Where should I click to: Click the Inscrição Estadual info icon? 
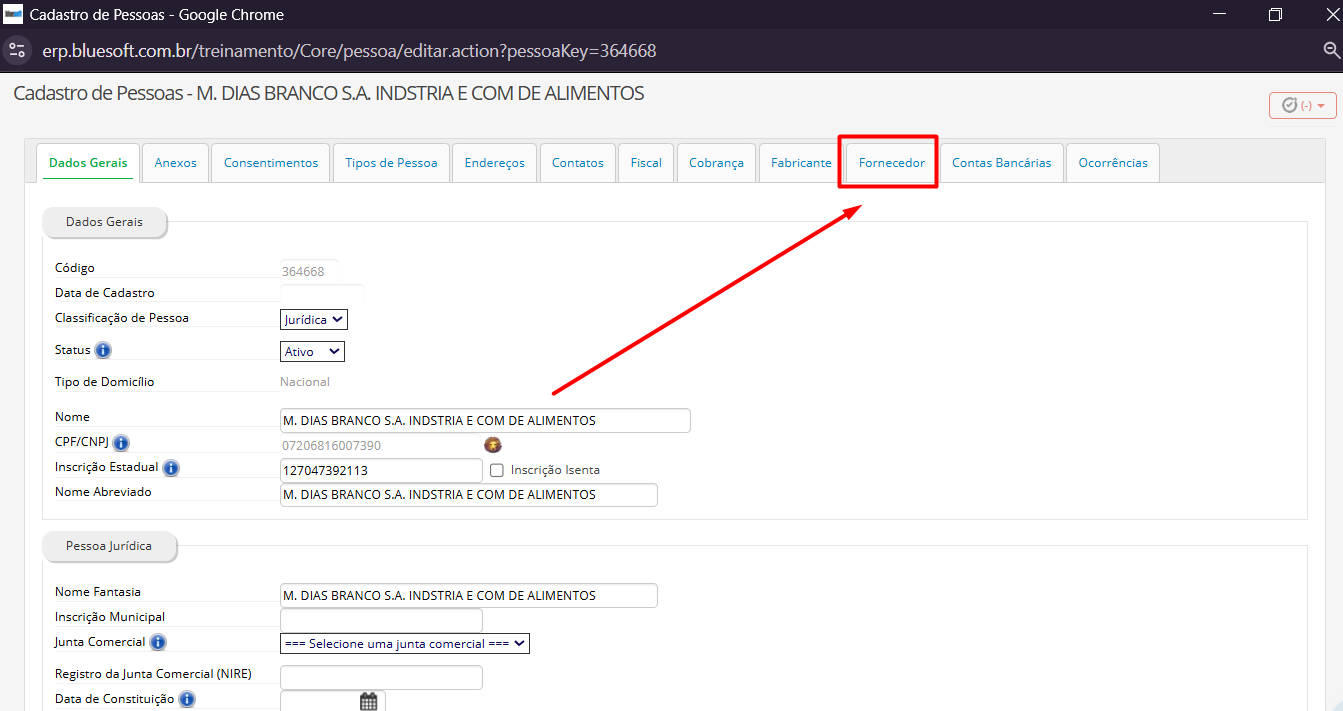click(171, 468)
